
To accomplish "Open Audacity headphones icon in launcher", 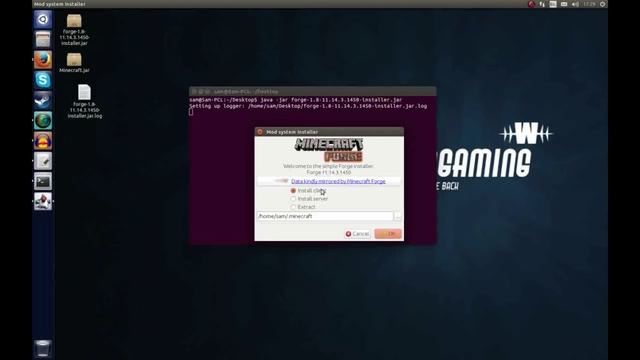I will (43, 141).
